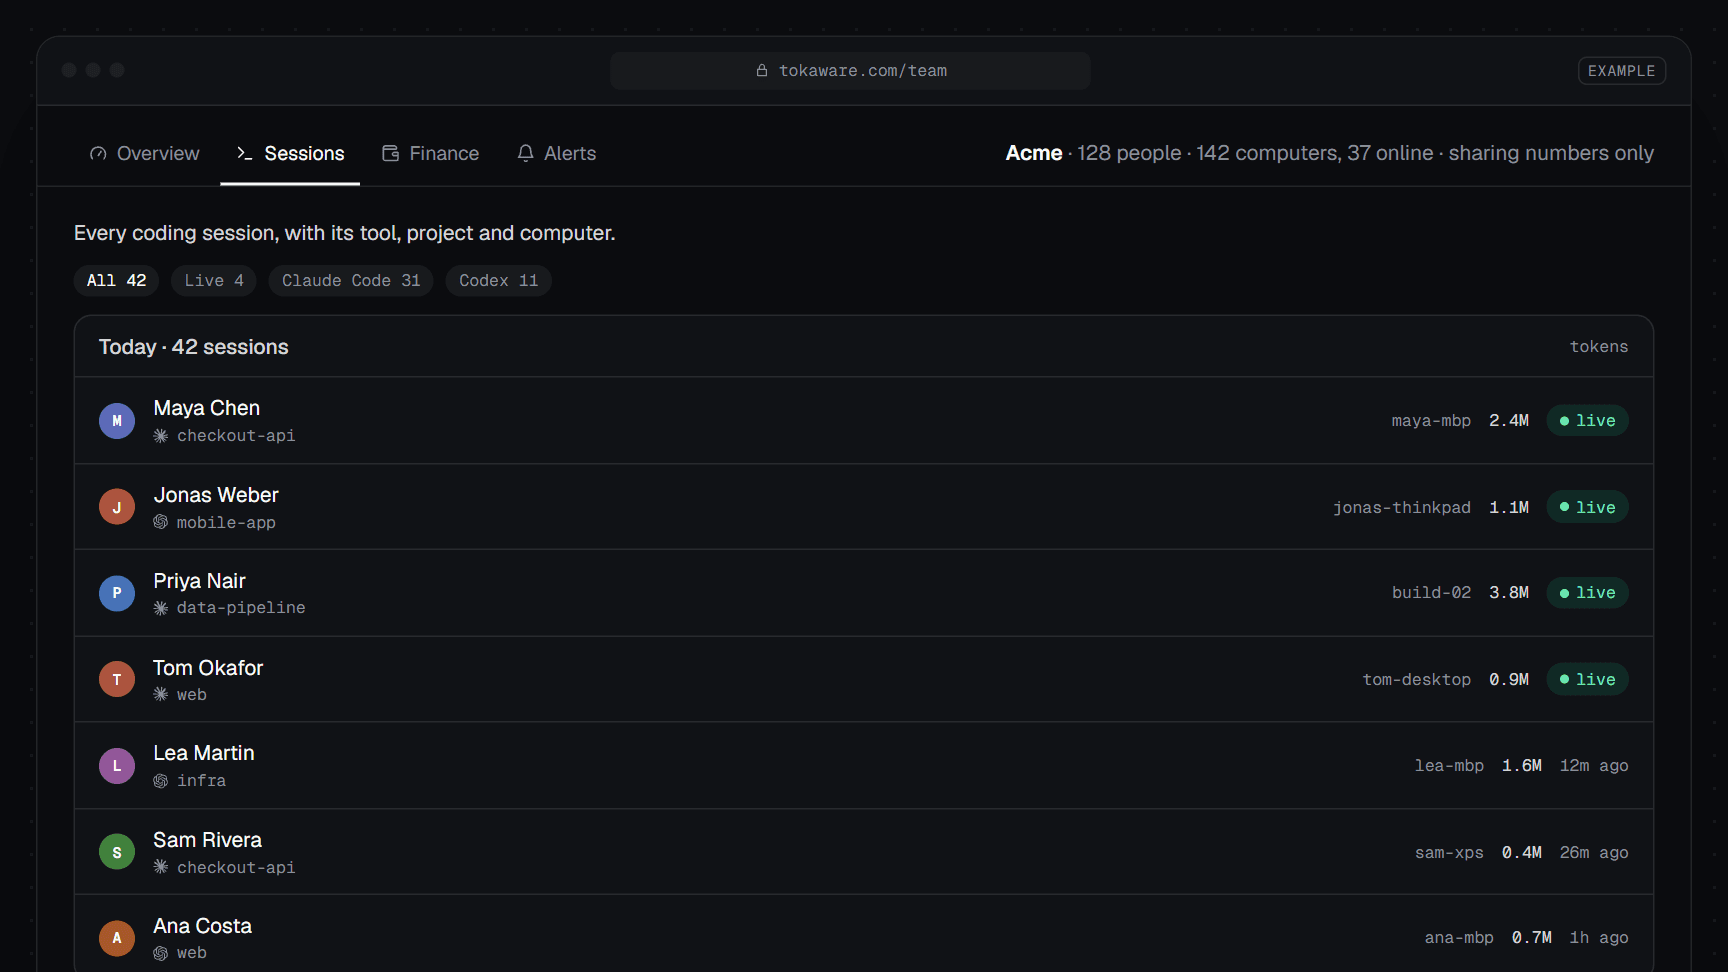The width and height of the screenshot is (1728, 972).
Task: Click the tokaware.com/team address bar
Action: 851,71
